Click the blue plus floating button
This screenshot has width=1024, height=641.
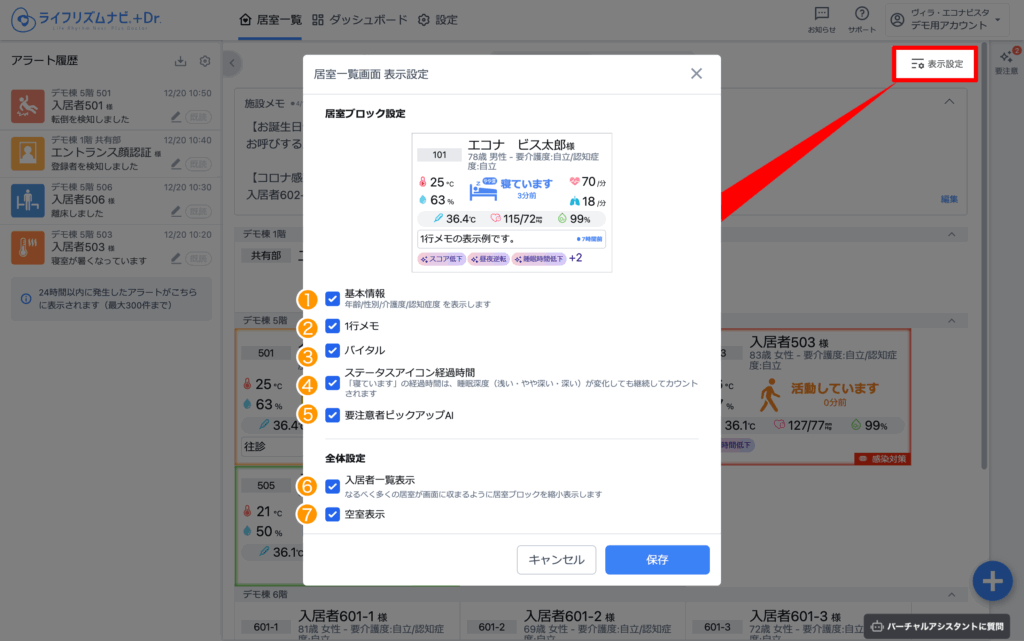tap(991, 581)
